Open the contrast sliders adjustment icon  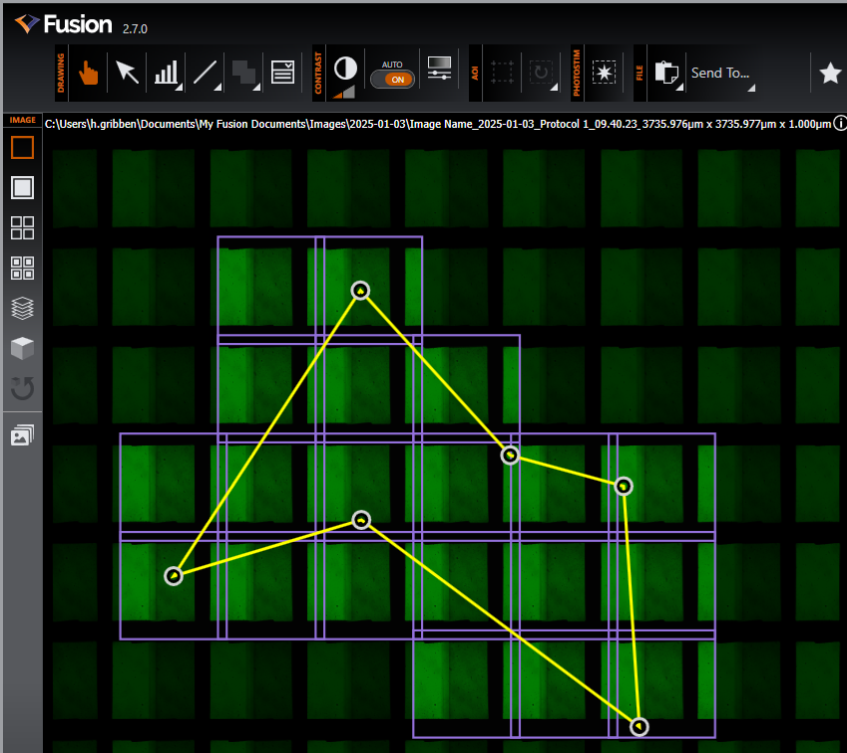(x=439, y=68)
